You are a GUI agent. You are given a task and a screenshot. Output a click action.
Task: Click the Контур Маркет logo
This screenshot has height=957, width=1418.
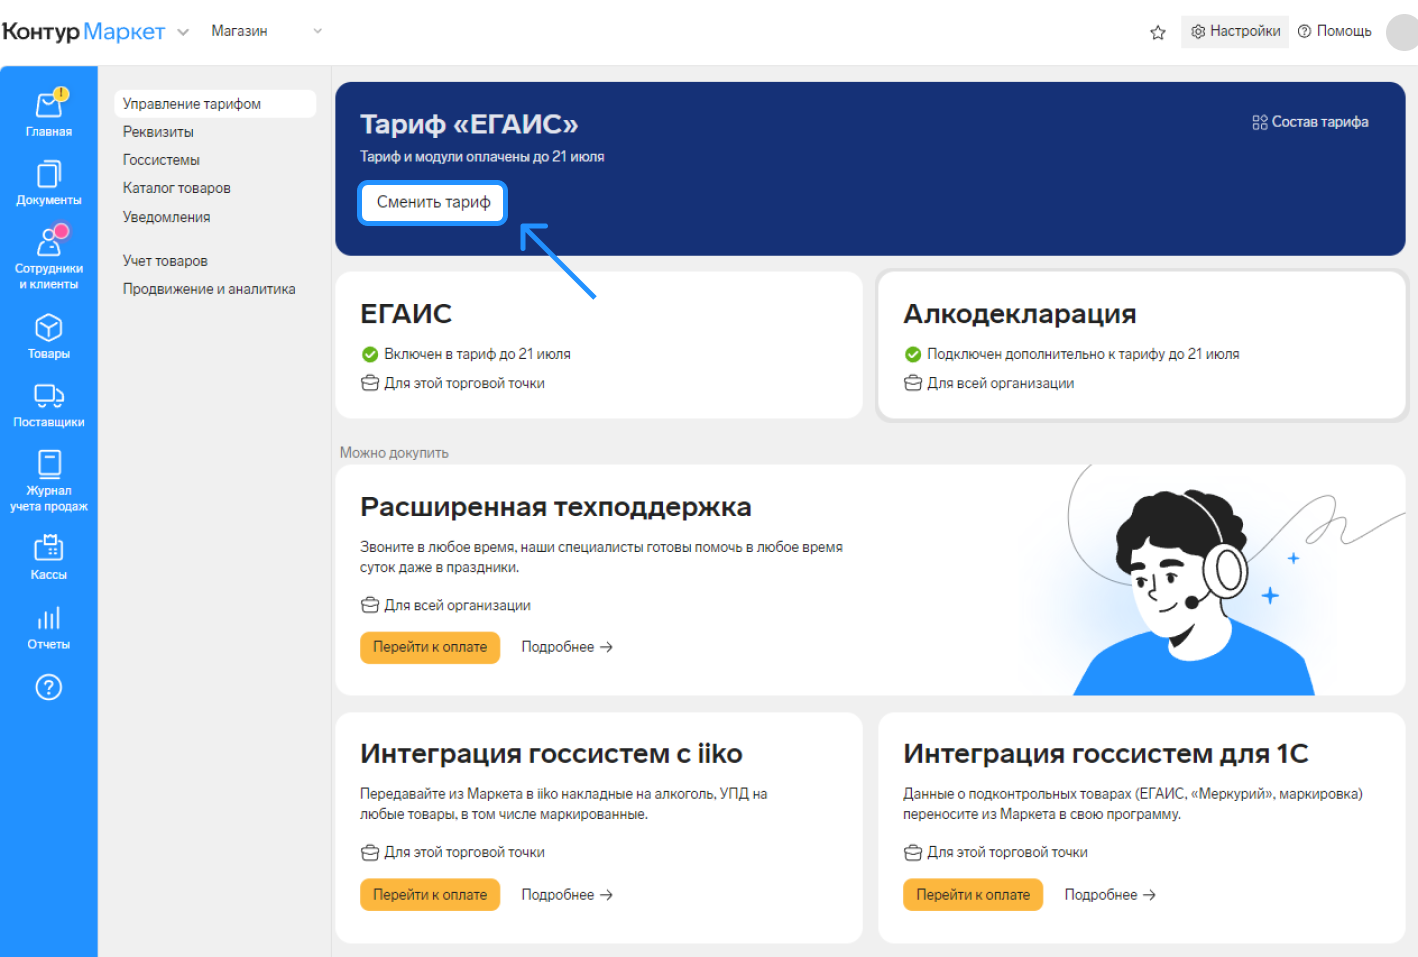(x=83, y=32)
